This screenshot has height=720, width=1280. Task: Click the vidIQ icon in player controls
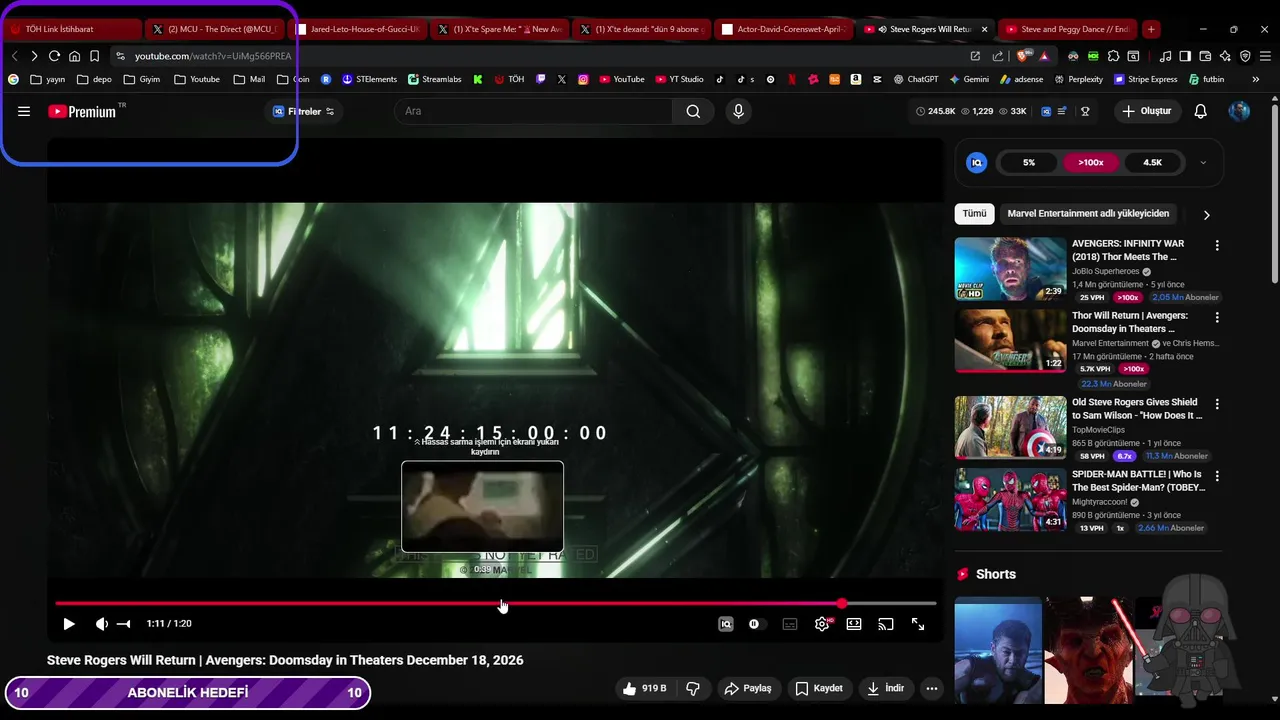coord(726,624)
